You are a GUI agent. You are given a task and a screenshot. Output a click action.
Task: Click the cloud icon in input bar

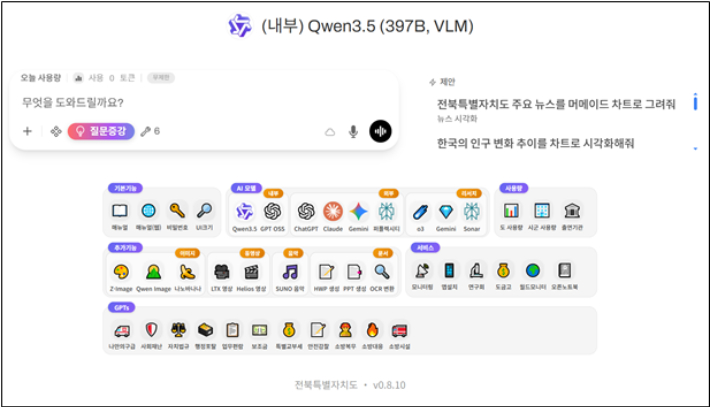coord(330,132)
